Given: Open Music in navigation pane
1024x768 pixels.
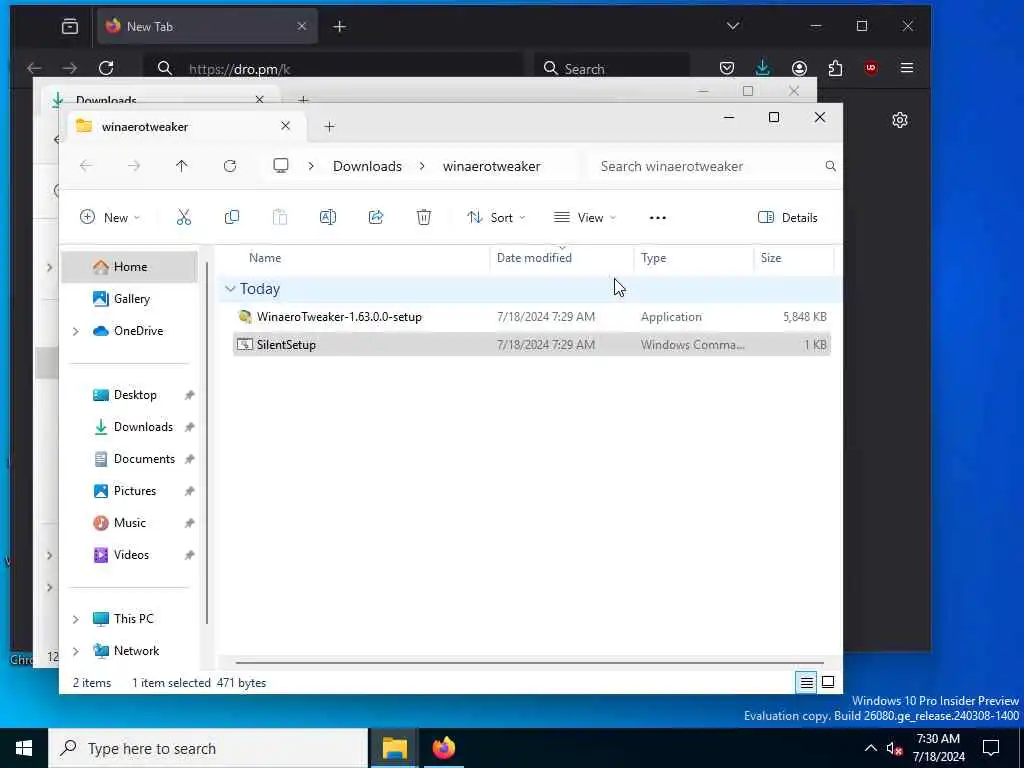Looking at the screenshot, I should click(129, 522).
